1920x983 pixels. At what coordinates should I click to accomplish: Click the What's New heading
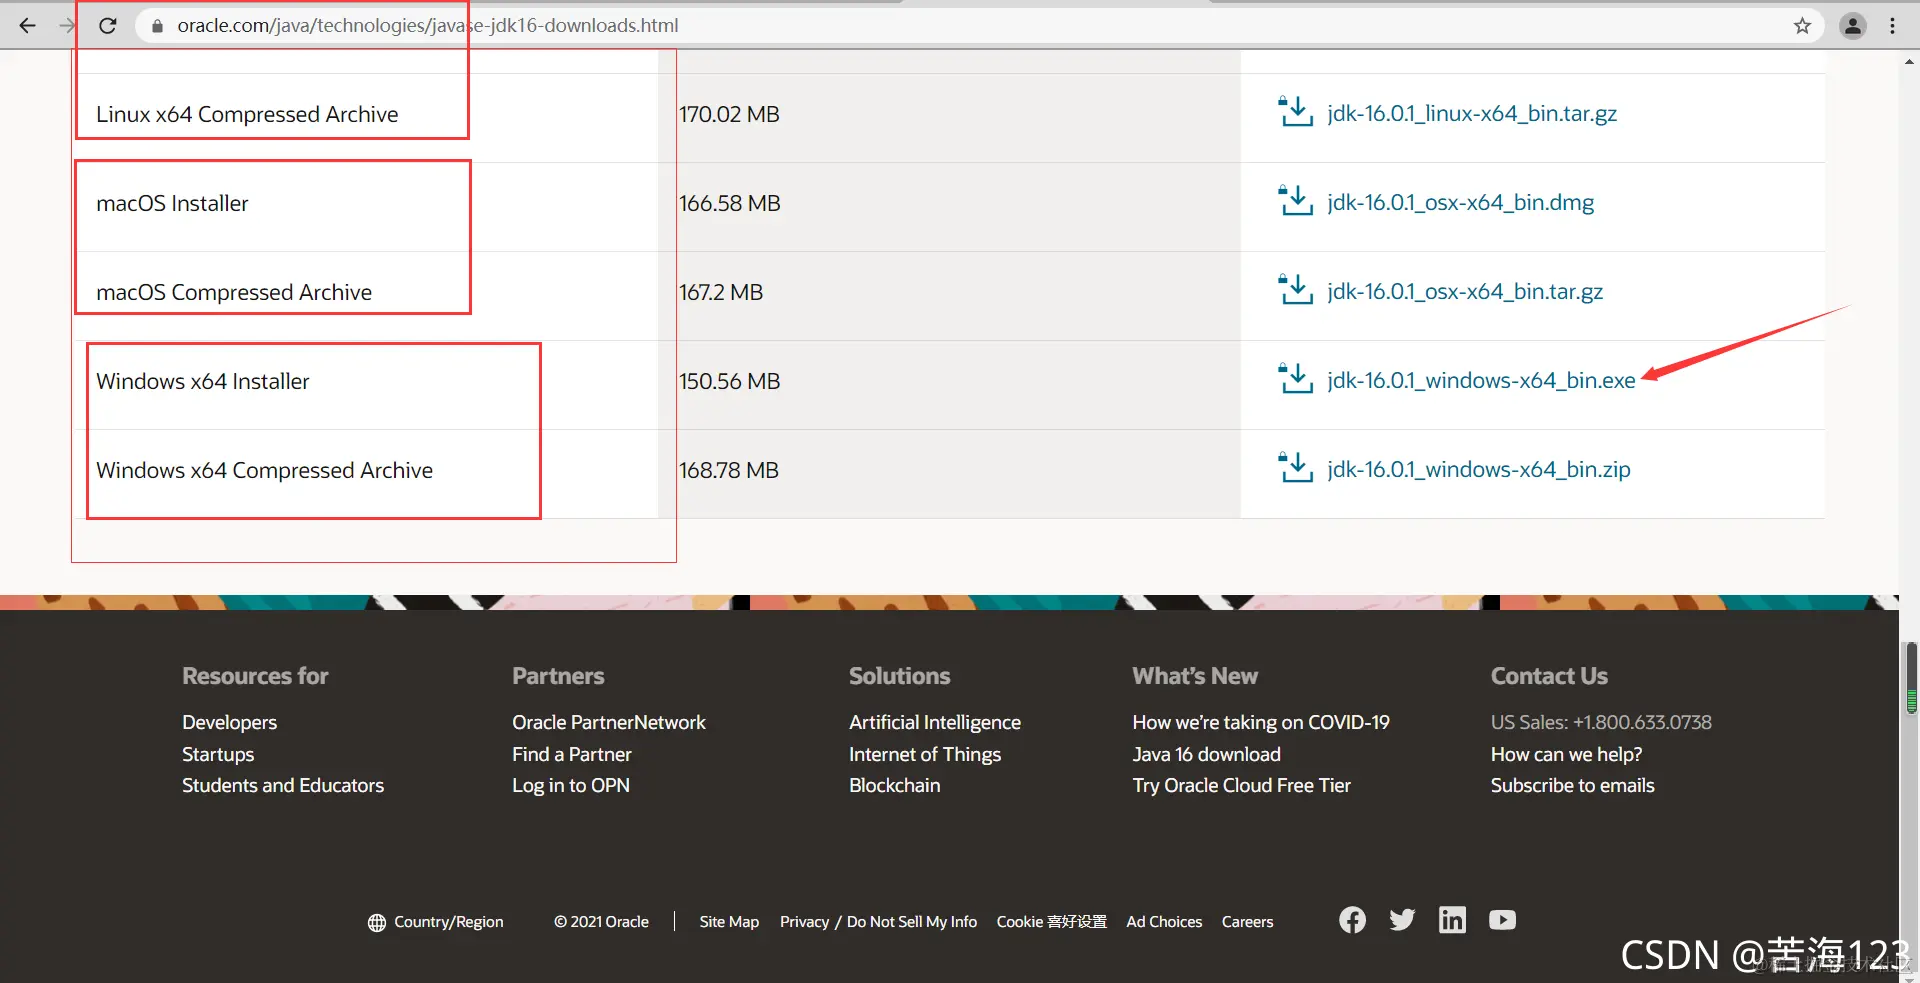pos(1195,676)
